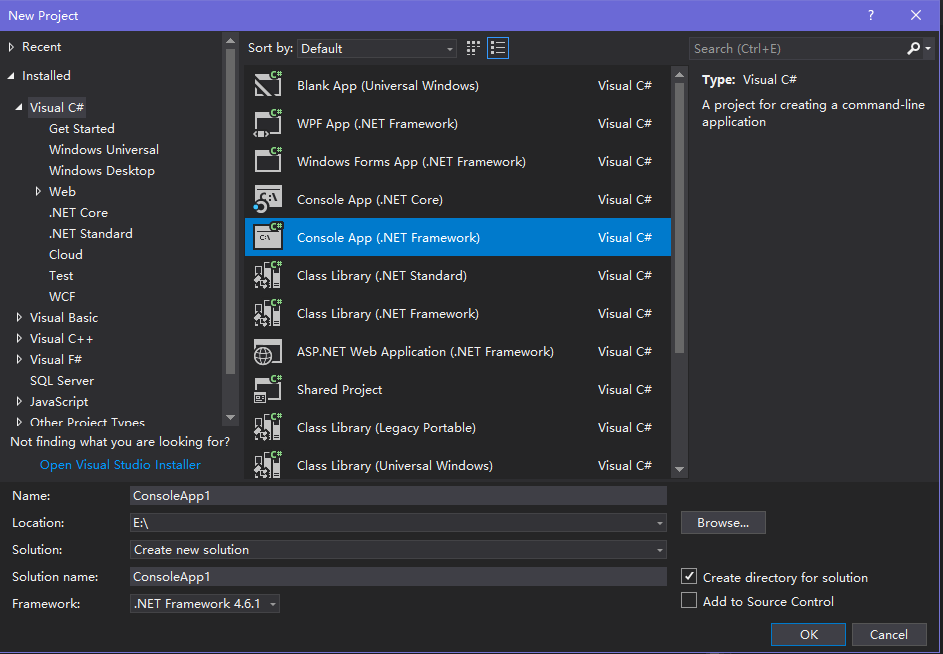943x654 pixels.
Task: Expand the Visual F# node
Action: (19, 360)
